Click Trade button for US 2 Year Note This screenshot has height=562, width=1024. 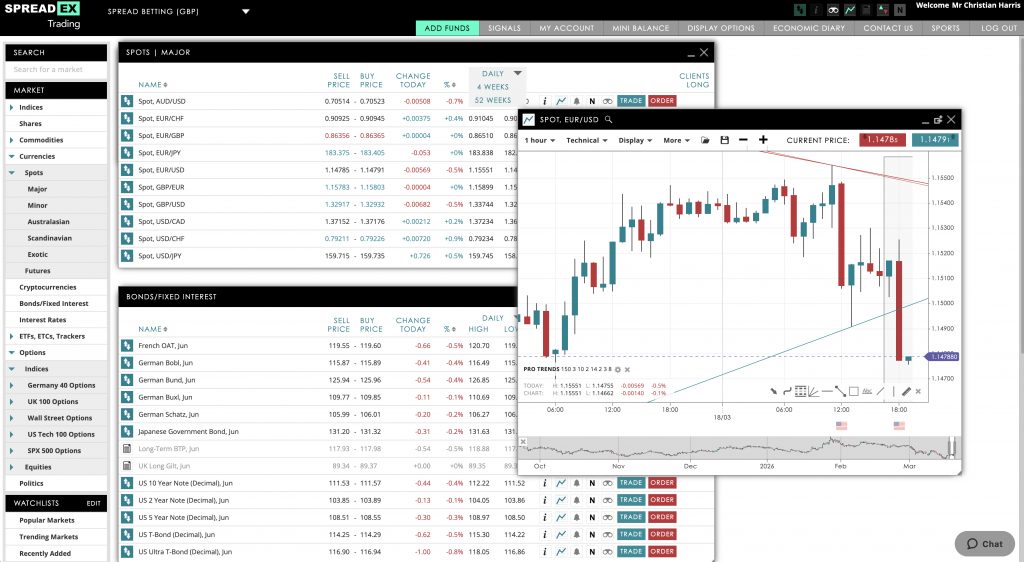[x=631, y=500]
